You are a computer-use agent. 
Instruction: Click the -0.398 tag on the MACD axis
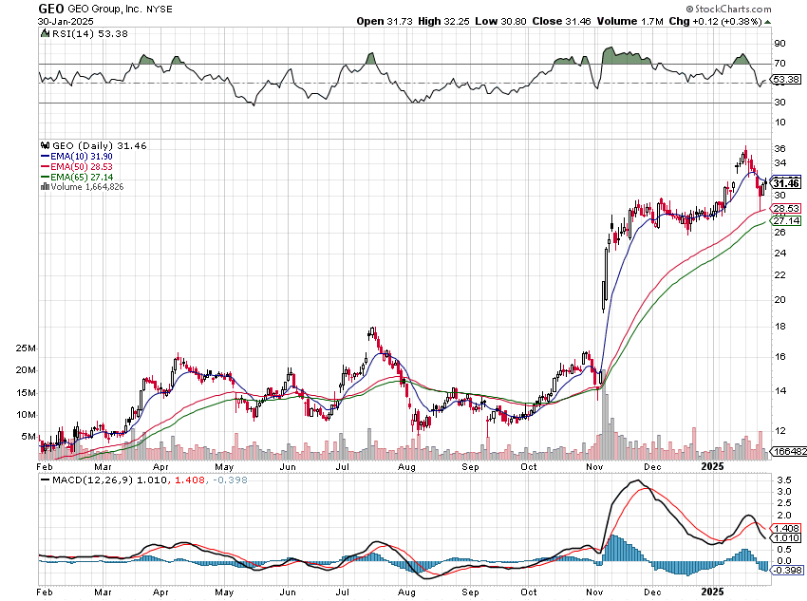point(787,570)
